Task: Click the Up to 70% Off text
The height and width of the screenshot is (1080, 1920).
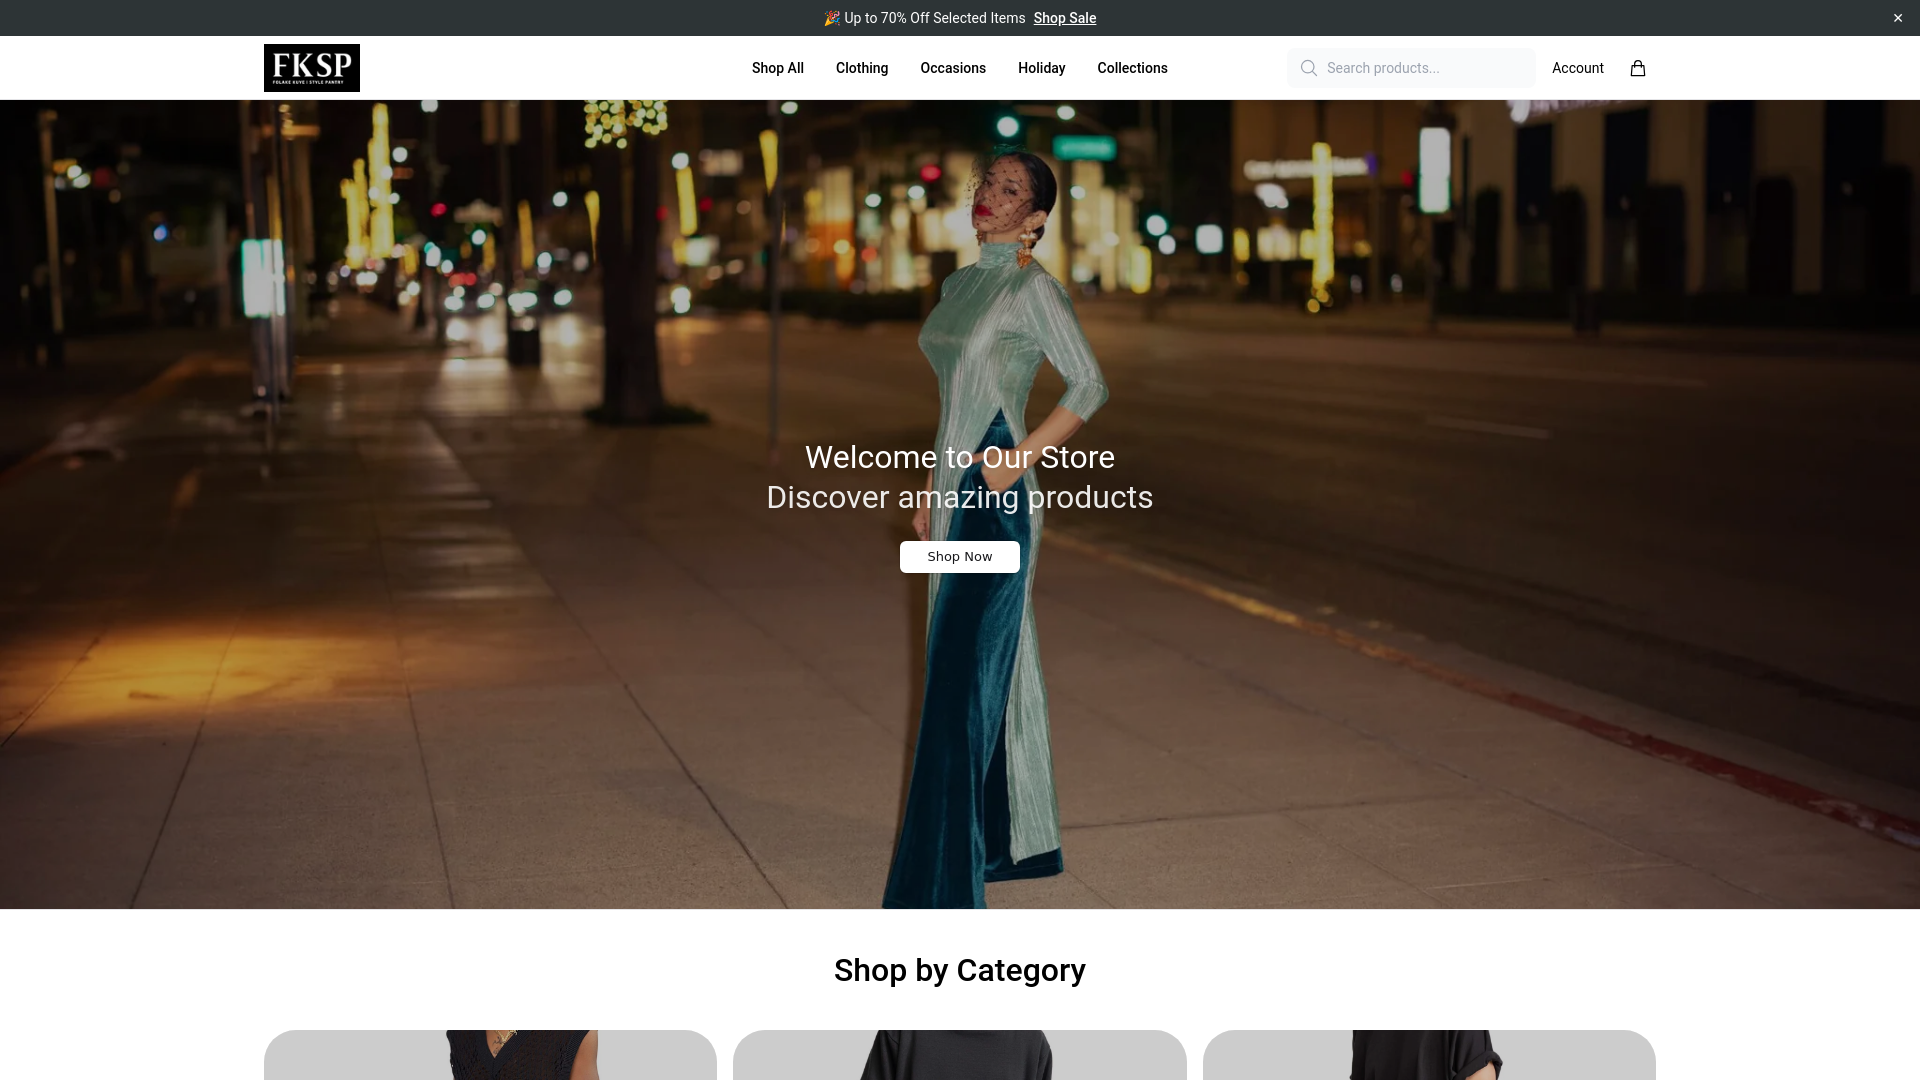Action: click(935, 18)
